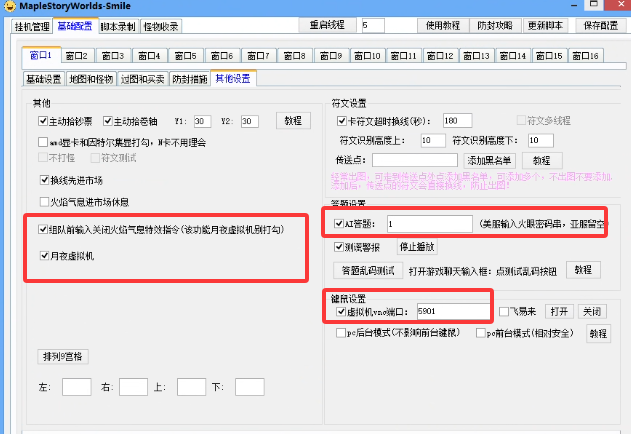Click the MapleStoryWorlds app icon in title bar
This screenshot has width=631, height=434.
(9, 7)
